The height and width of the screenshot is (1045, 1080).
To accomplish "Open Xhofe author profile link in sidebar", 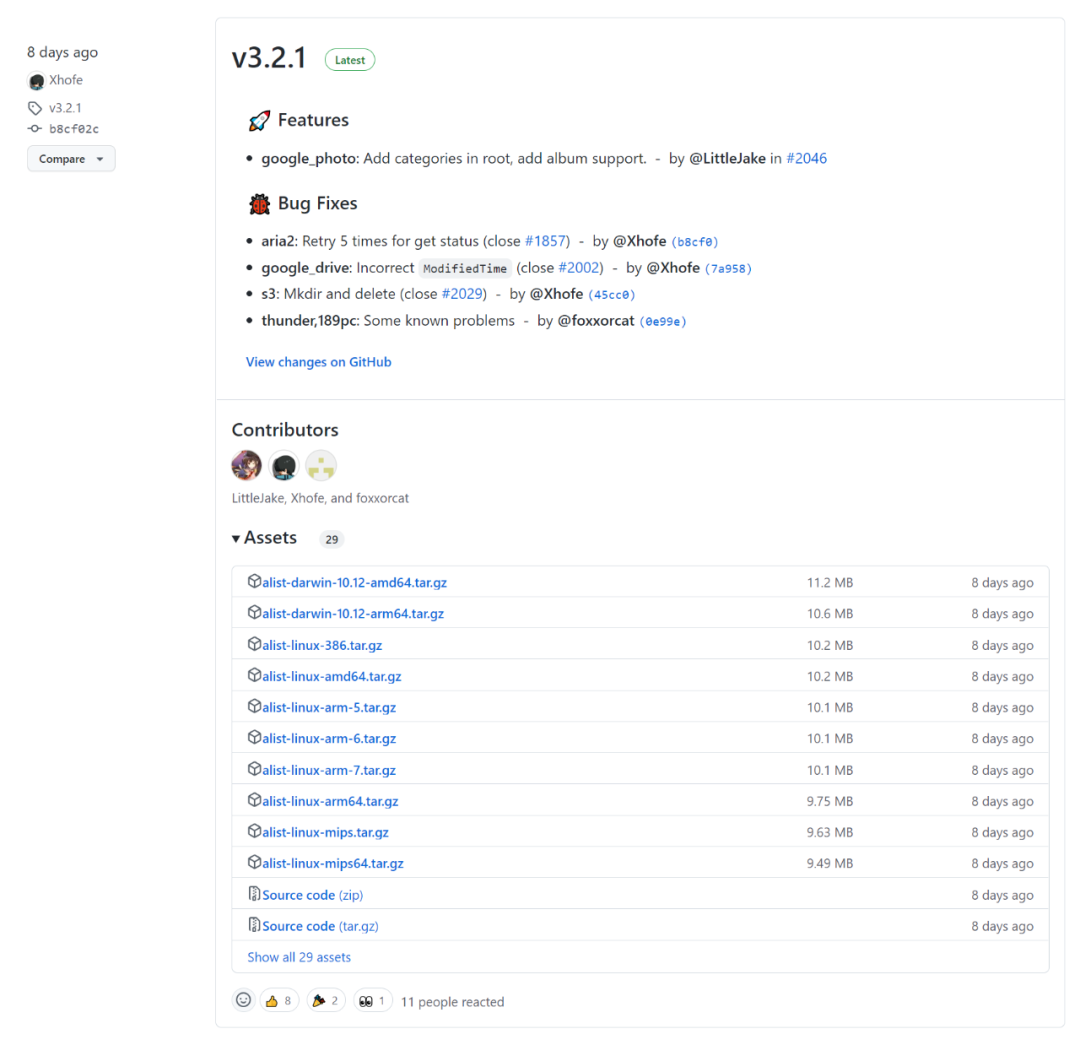I will point(66,80).
